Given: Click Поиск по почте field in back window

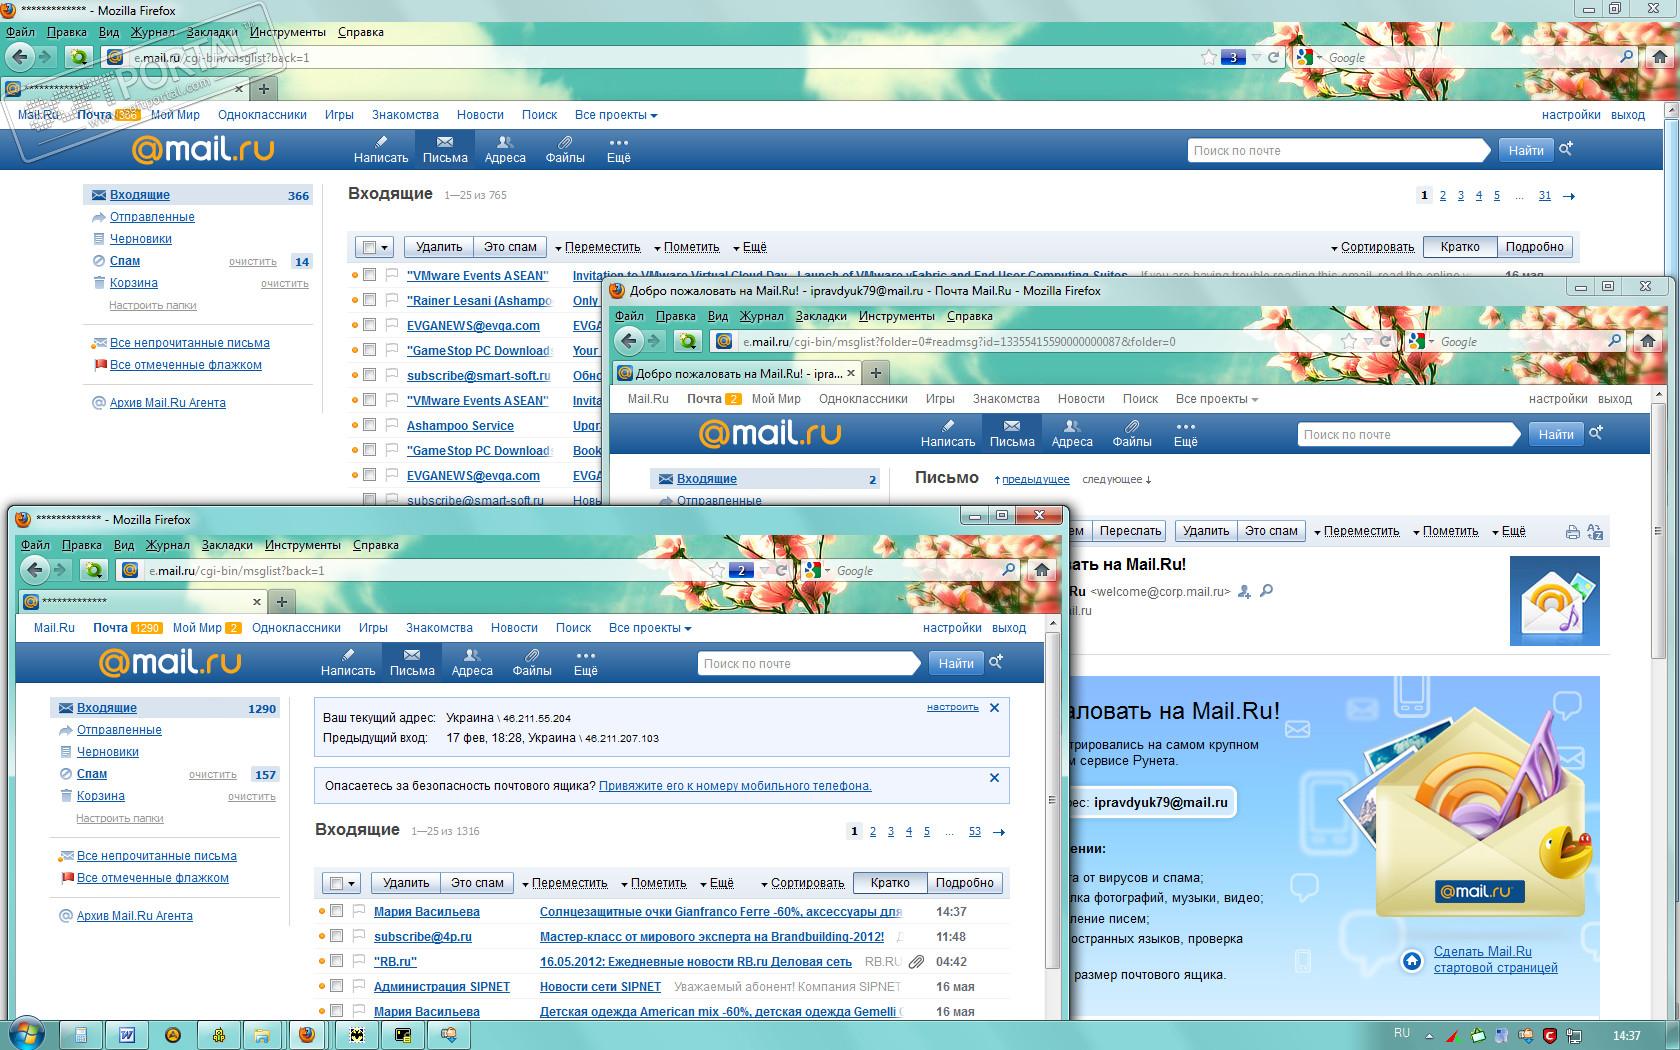Looking at the screenshot, I should coord(1336,151).
